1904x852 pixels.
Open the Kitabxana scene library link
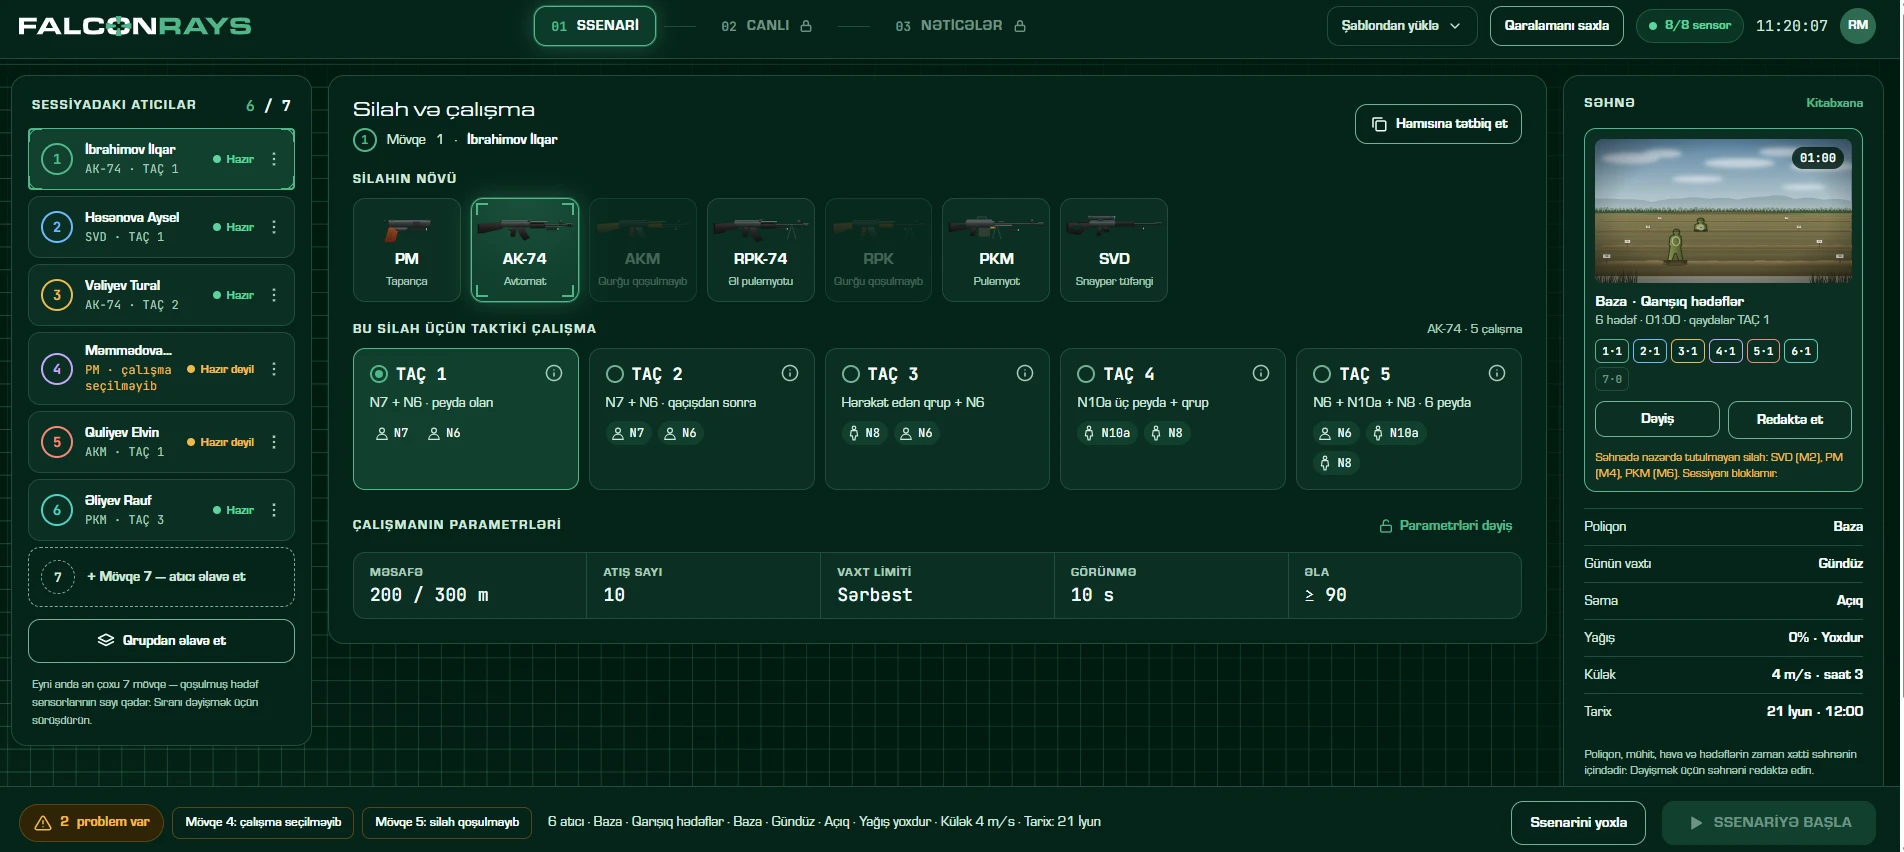coord(1834,103)
